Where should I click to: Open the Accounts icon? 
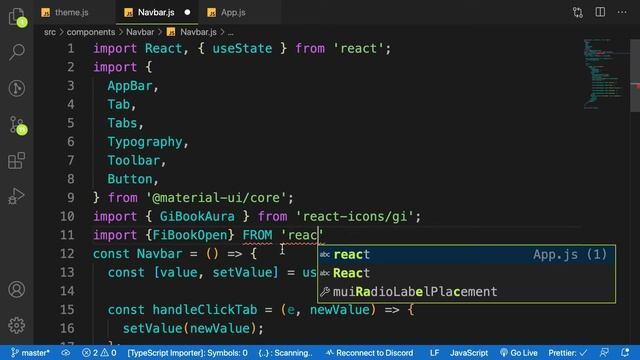tap(17, 289)
